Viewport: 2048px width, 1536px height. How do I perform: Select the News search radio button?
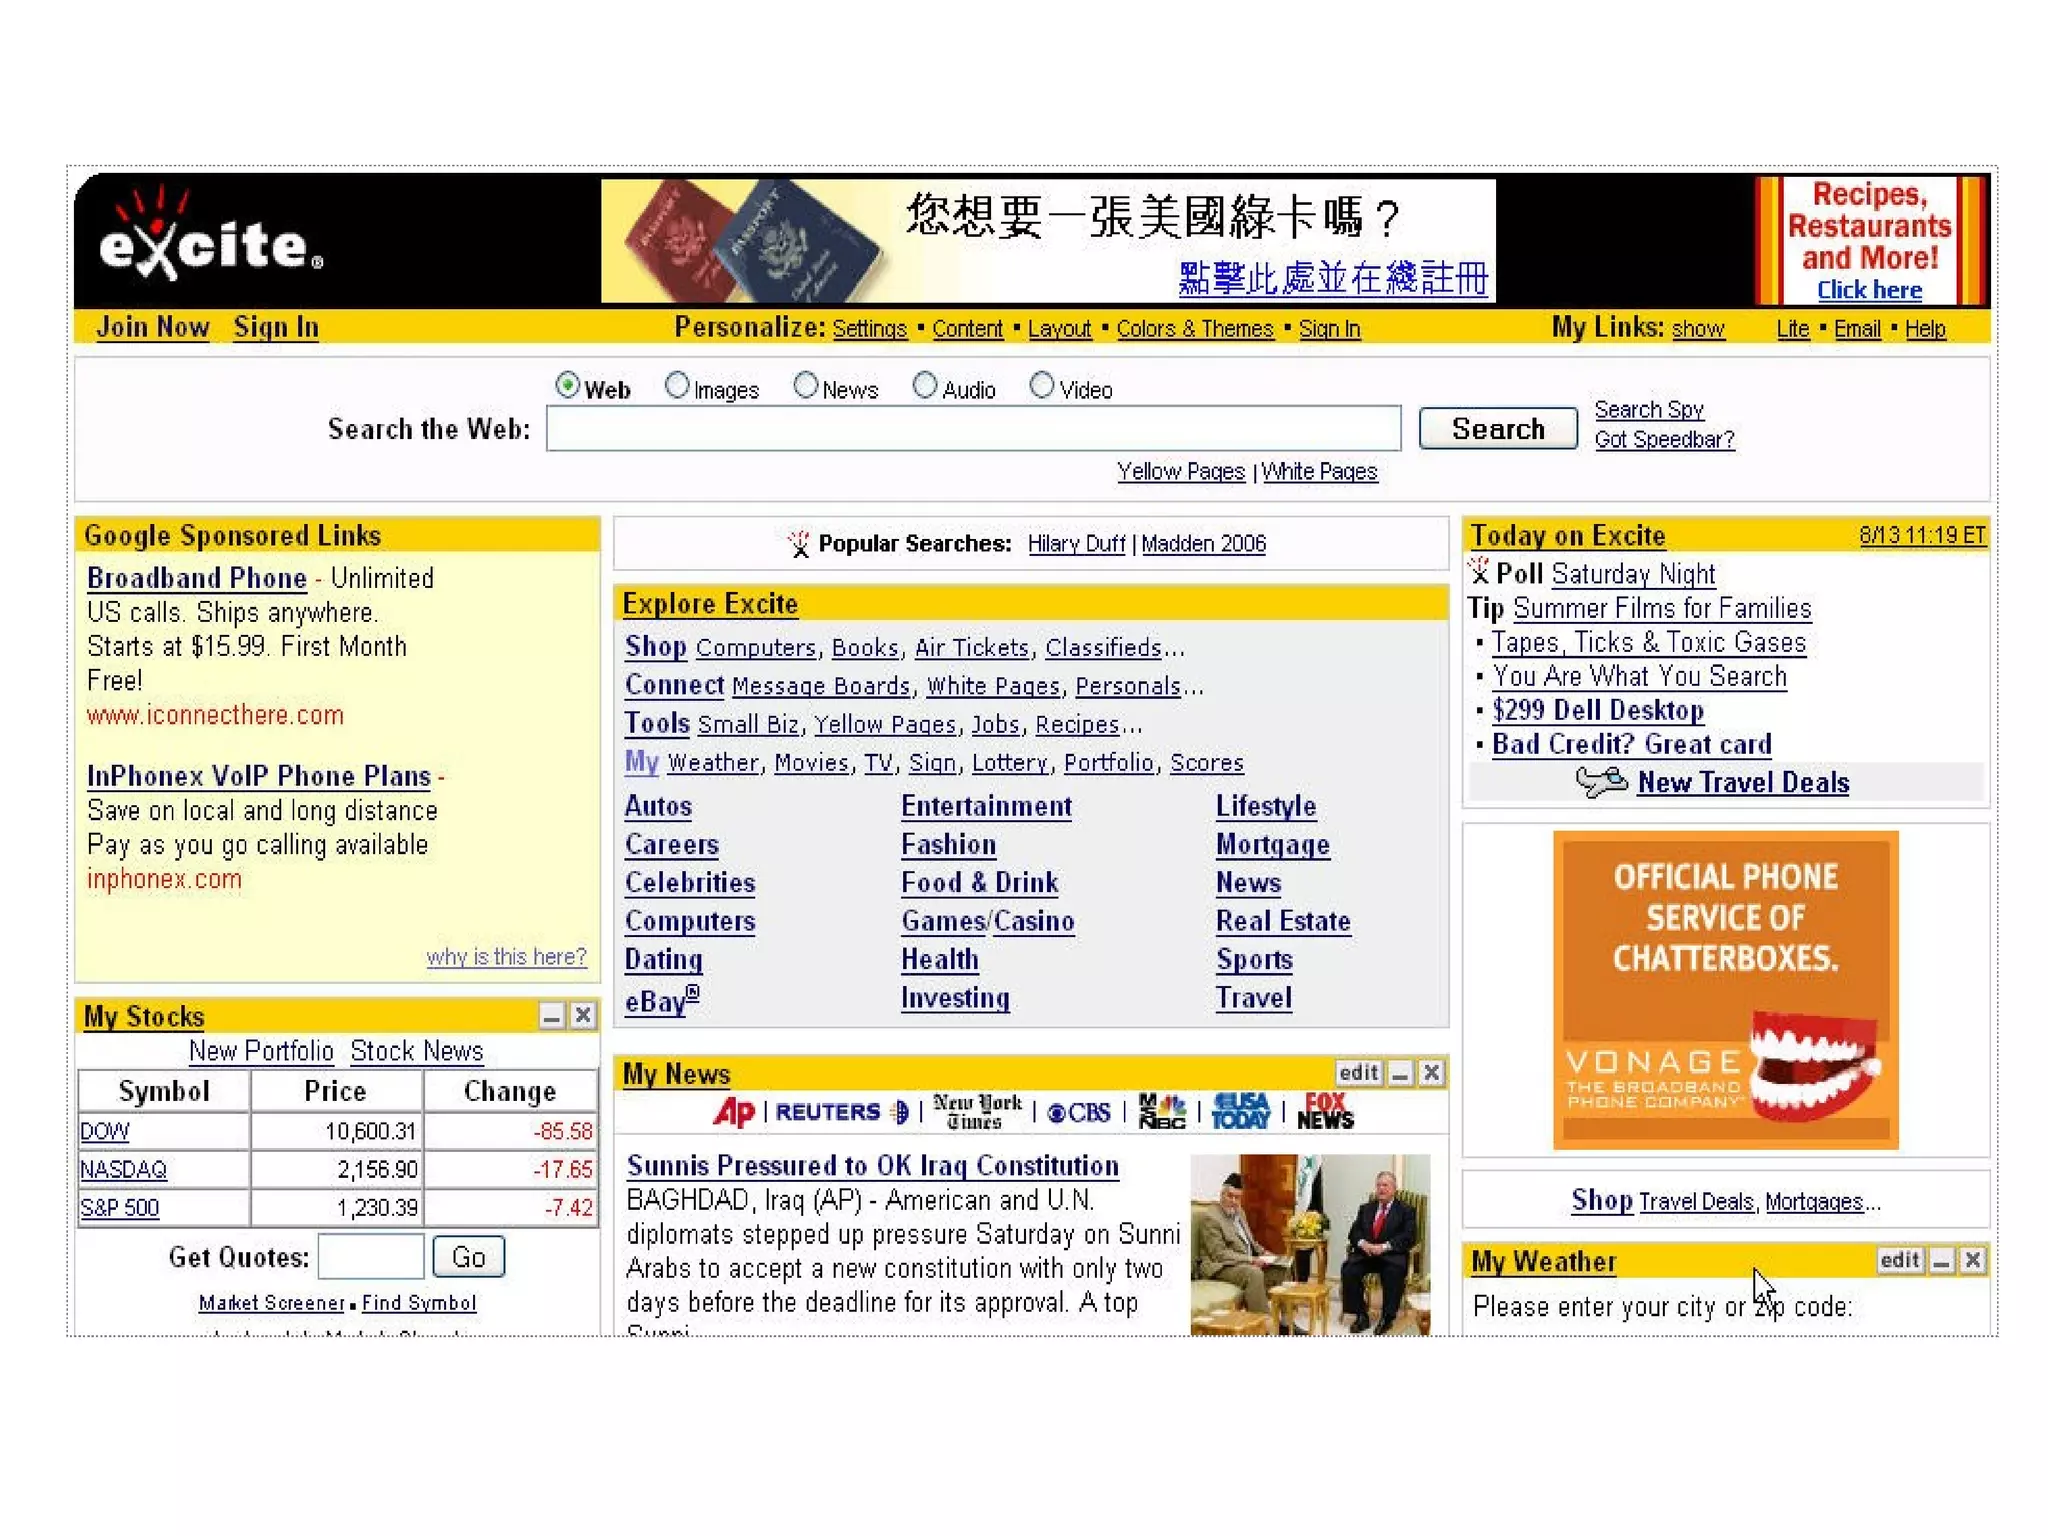pos(805,386)
